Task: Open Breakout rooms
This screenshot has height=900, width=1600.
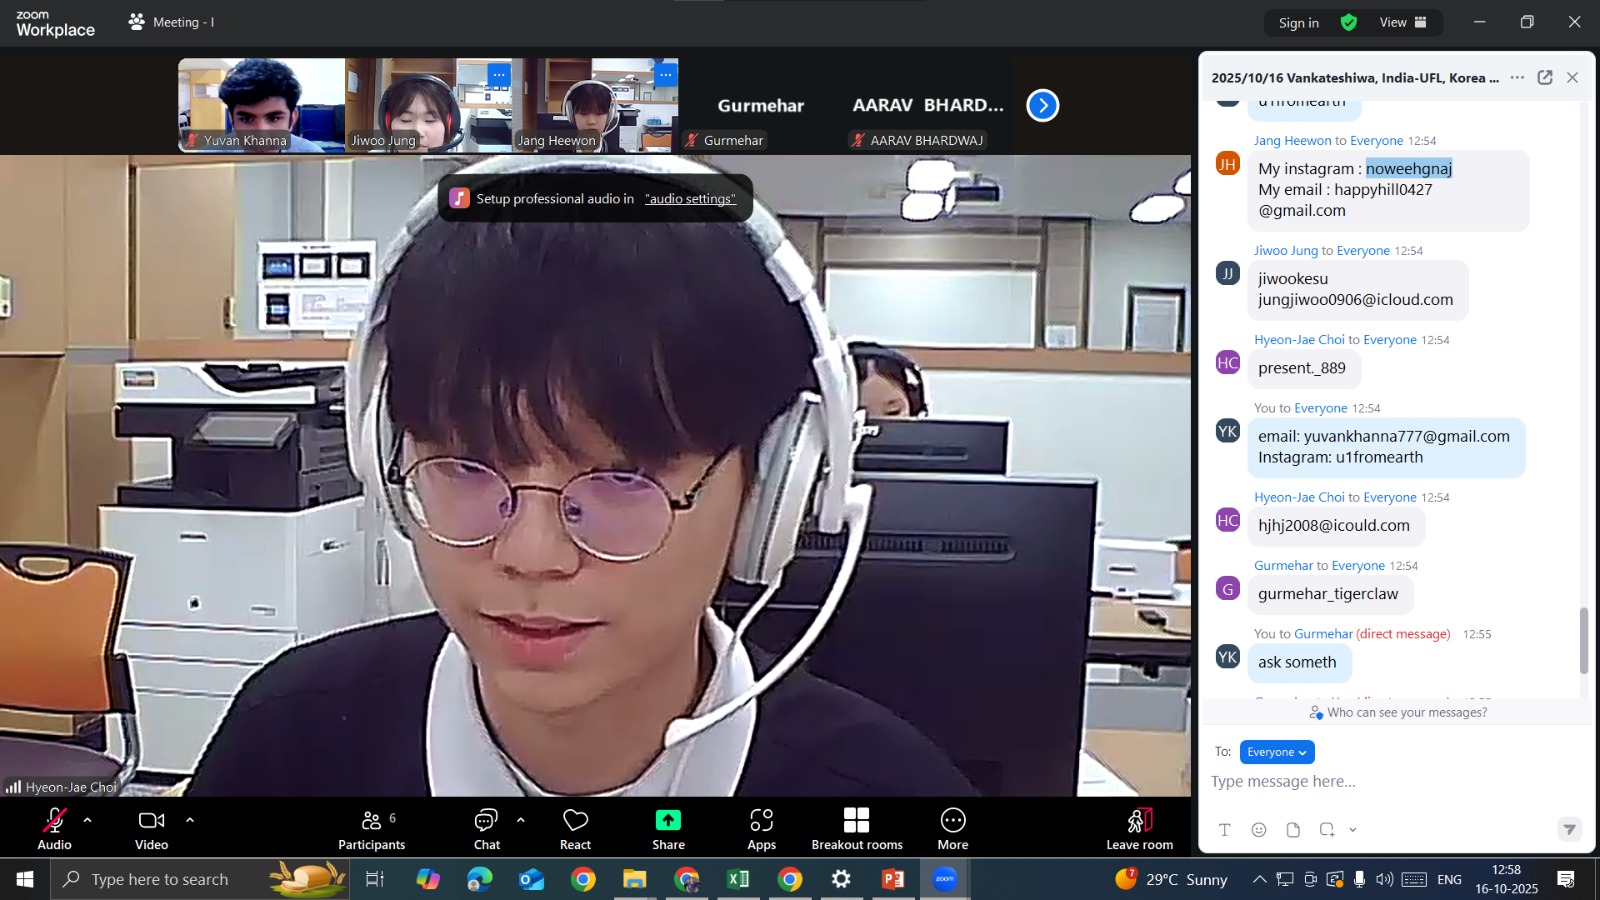Action: [x=856, y=827]
